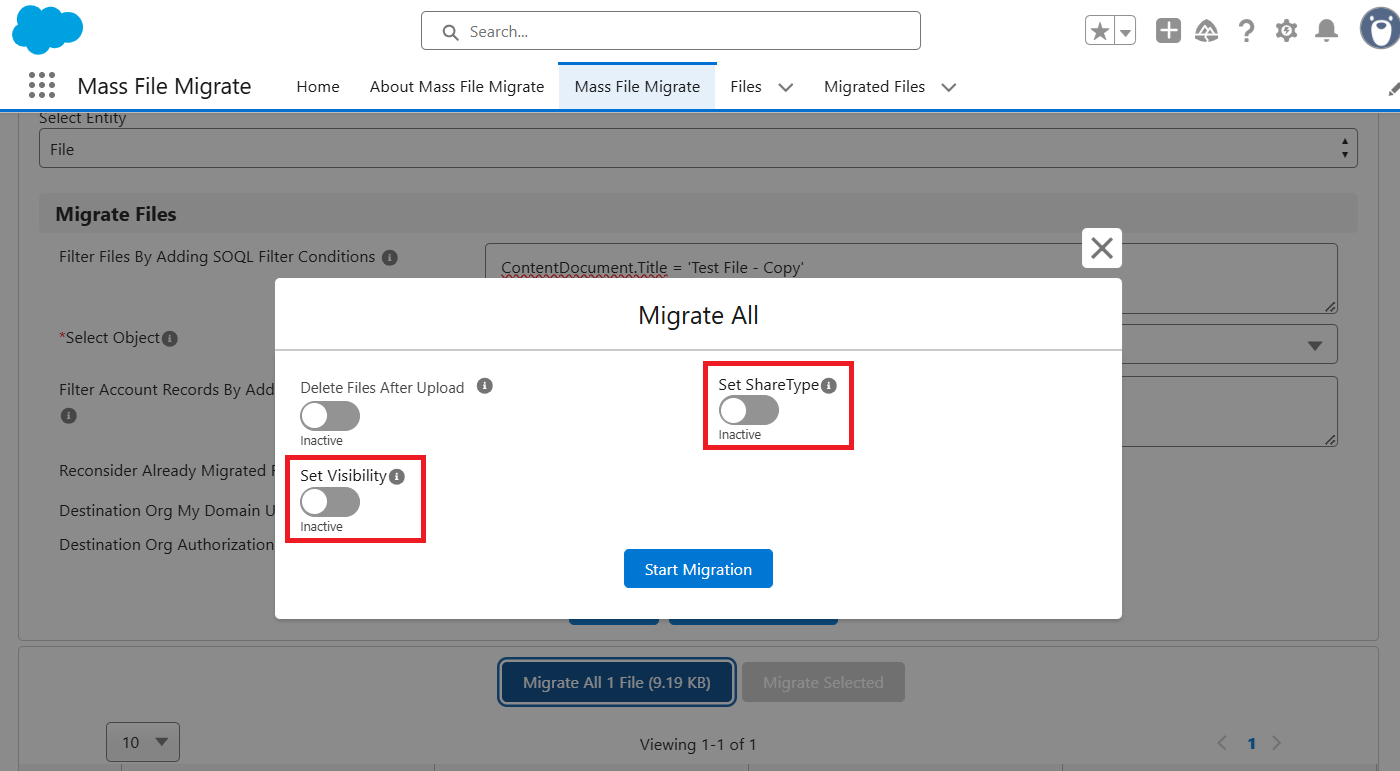This screenshot has height=771, width=1400.
Task: Open Global Actions plus icon
Action: [x=1168, y=31]
